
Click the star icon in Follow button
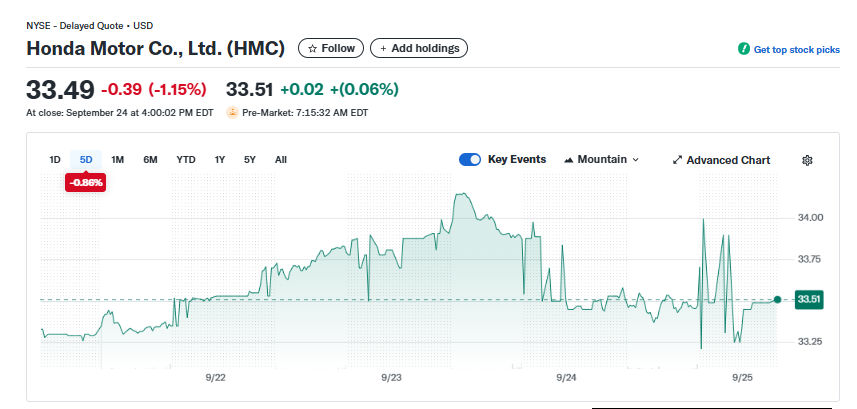pos(313,49)
